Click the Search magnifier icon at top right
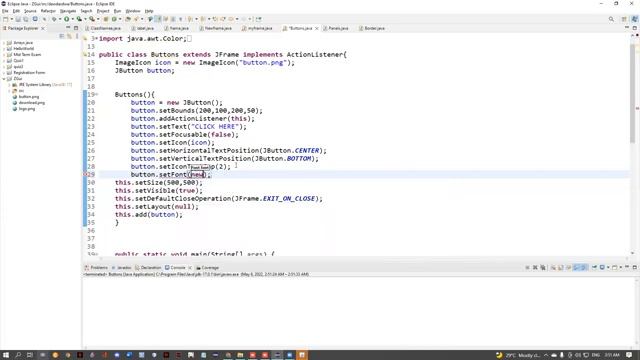The height and width of the screenshot is (360, 640). [611, 19]
